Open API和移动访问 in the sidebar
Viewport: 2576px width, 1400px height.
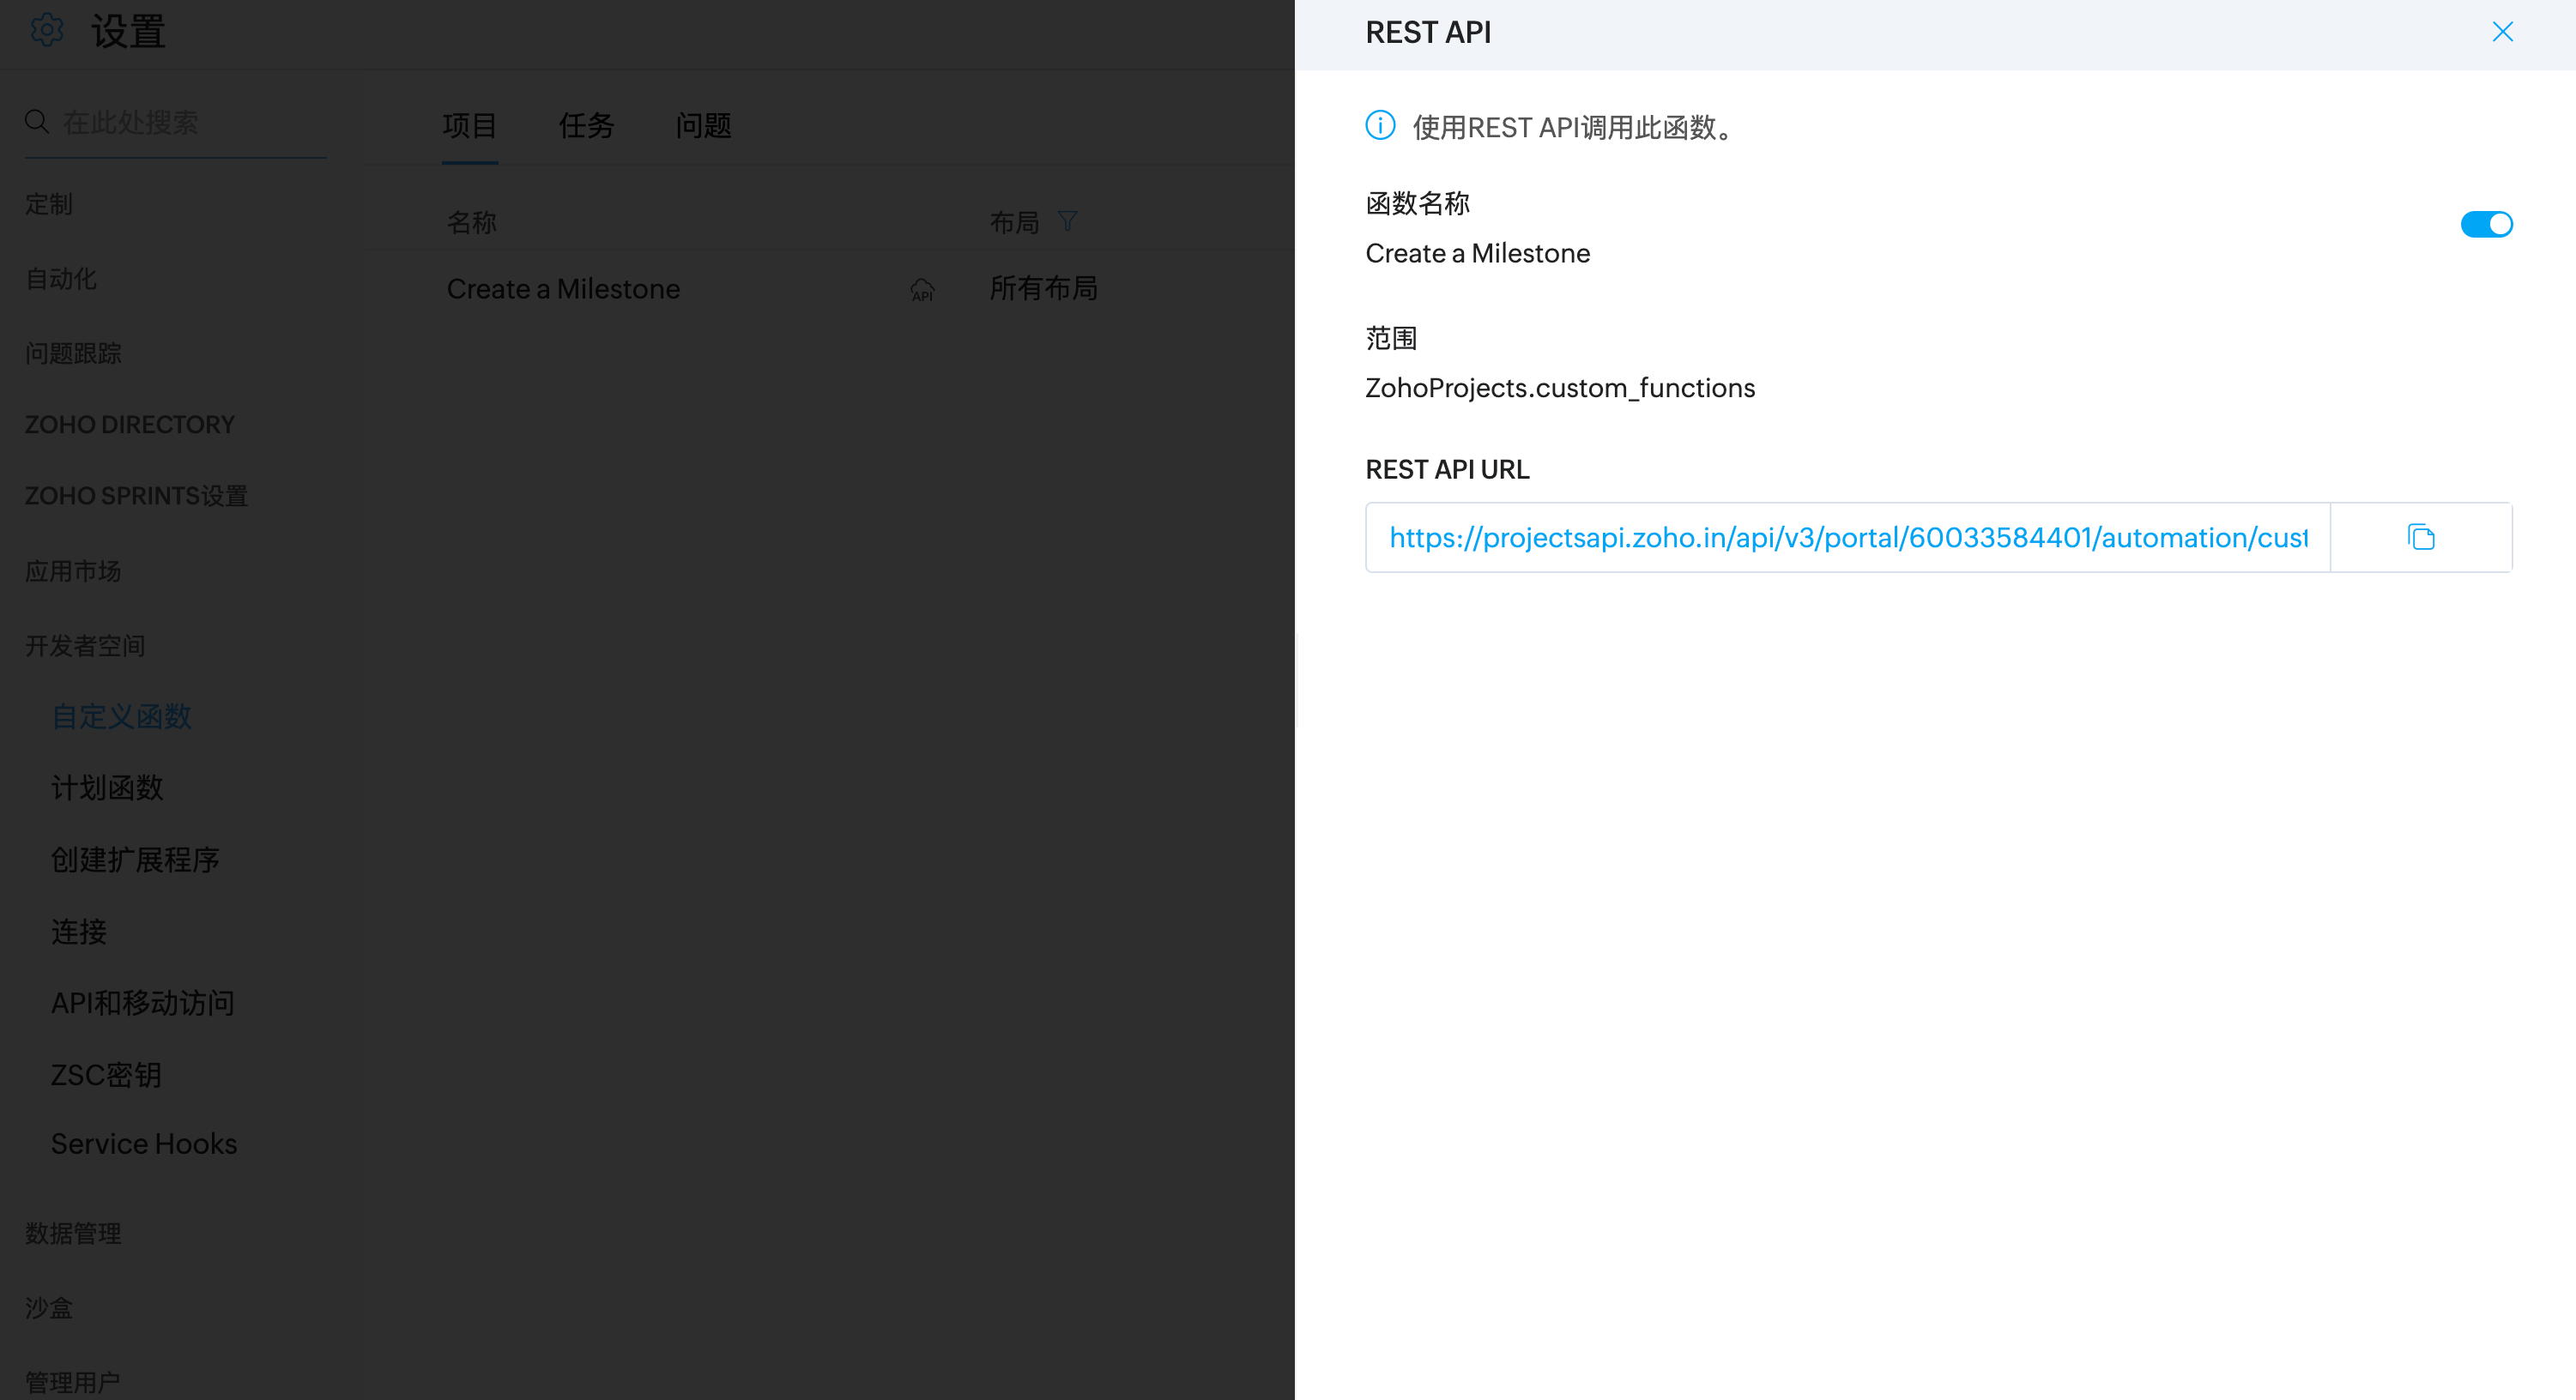pyautogui.click(x=143, y=1003)
